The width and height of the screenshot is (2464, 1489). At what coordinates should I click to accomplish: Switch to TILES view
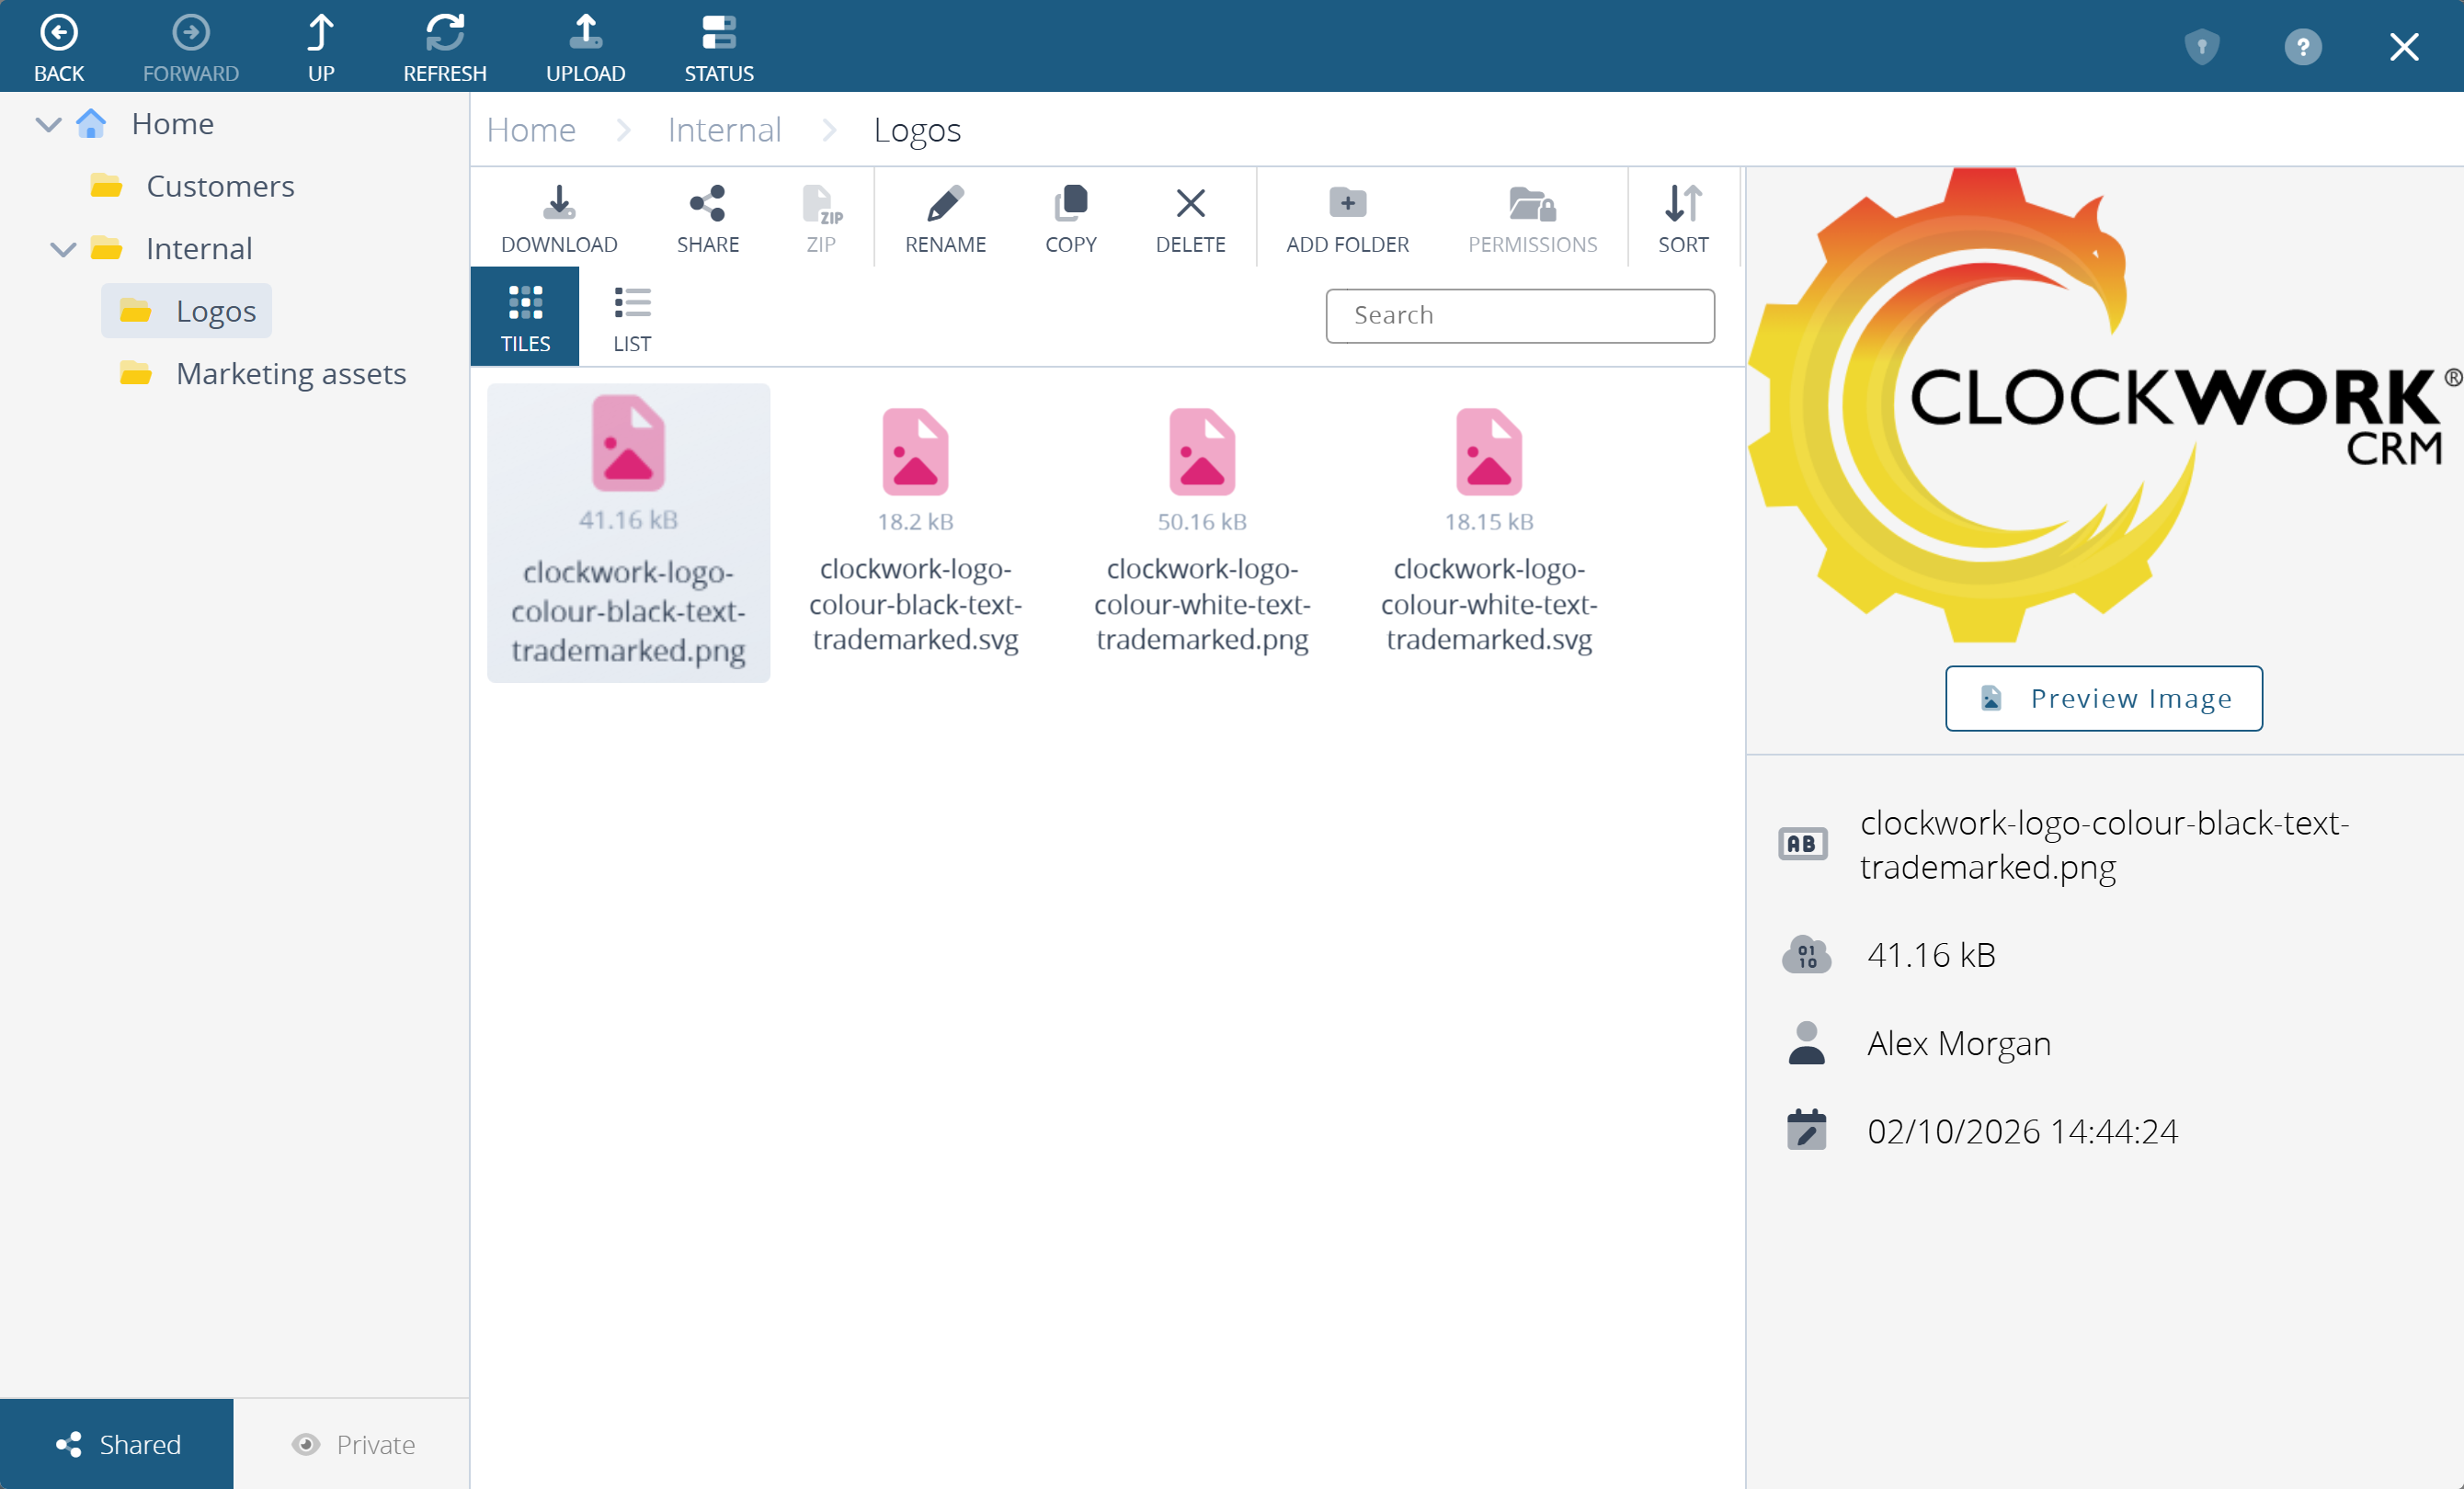525,316
